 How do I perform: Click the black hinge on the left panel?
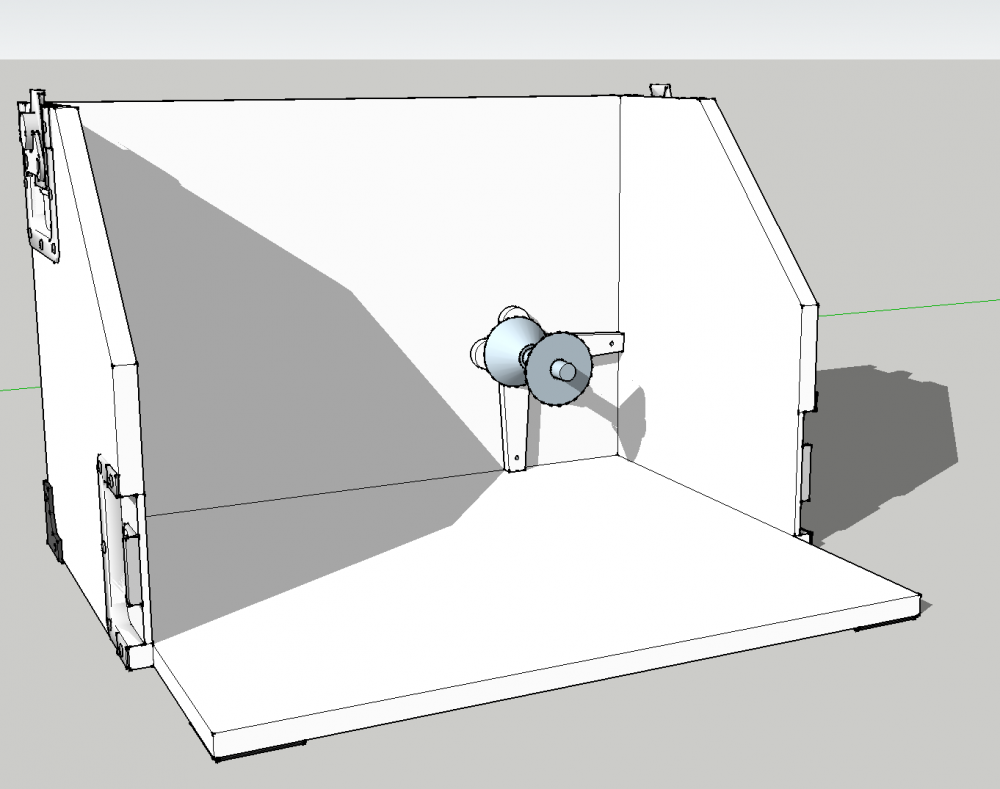pyautogui.click(x=52, y=520)
